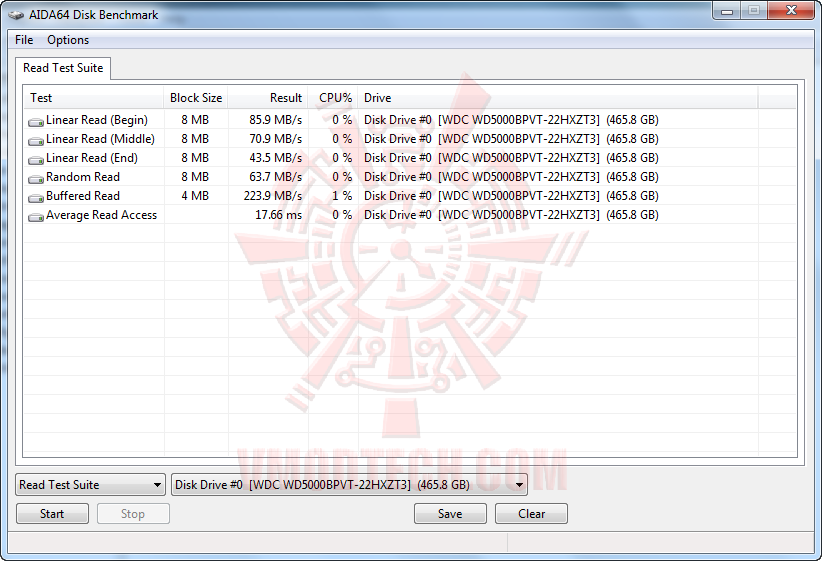Screen dimensions: 822x561
Task: Start the benchmark with the Start button
Action: 52,514
